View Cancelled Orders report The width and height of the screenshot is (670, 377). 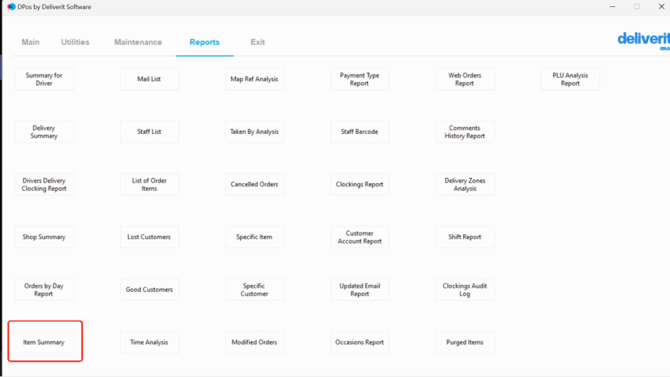pyautogui.click(x=254, y=184)
